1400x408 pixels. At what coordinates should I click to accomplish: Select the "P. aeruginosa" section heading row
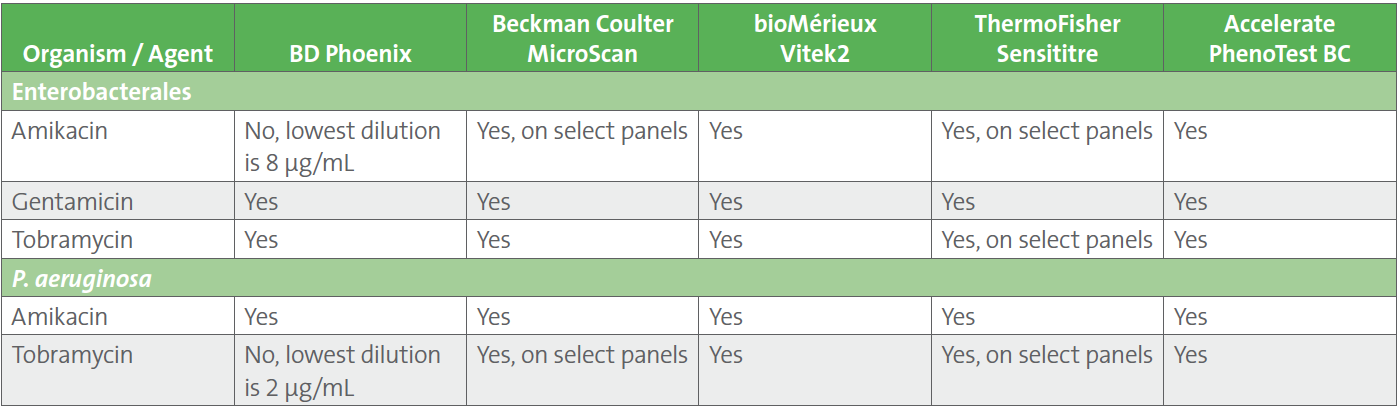(82, 278)
